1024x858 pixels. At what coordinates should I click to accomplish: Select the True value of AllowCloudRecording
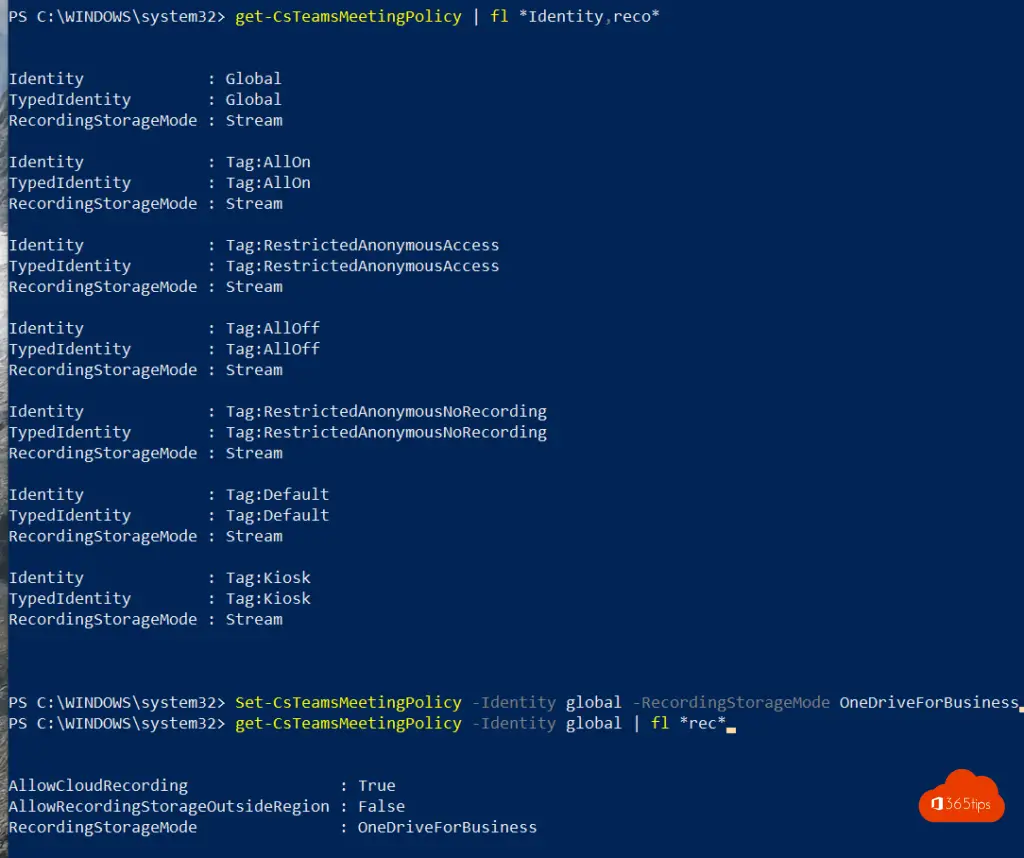376,786
